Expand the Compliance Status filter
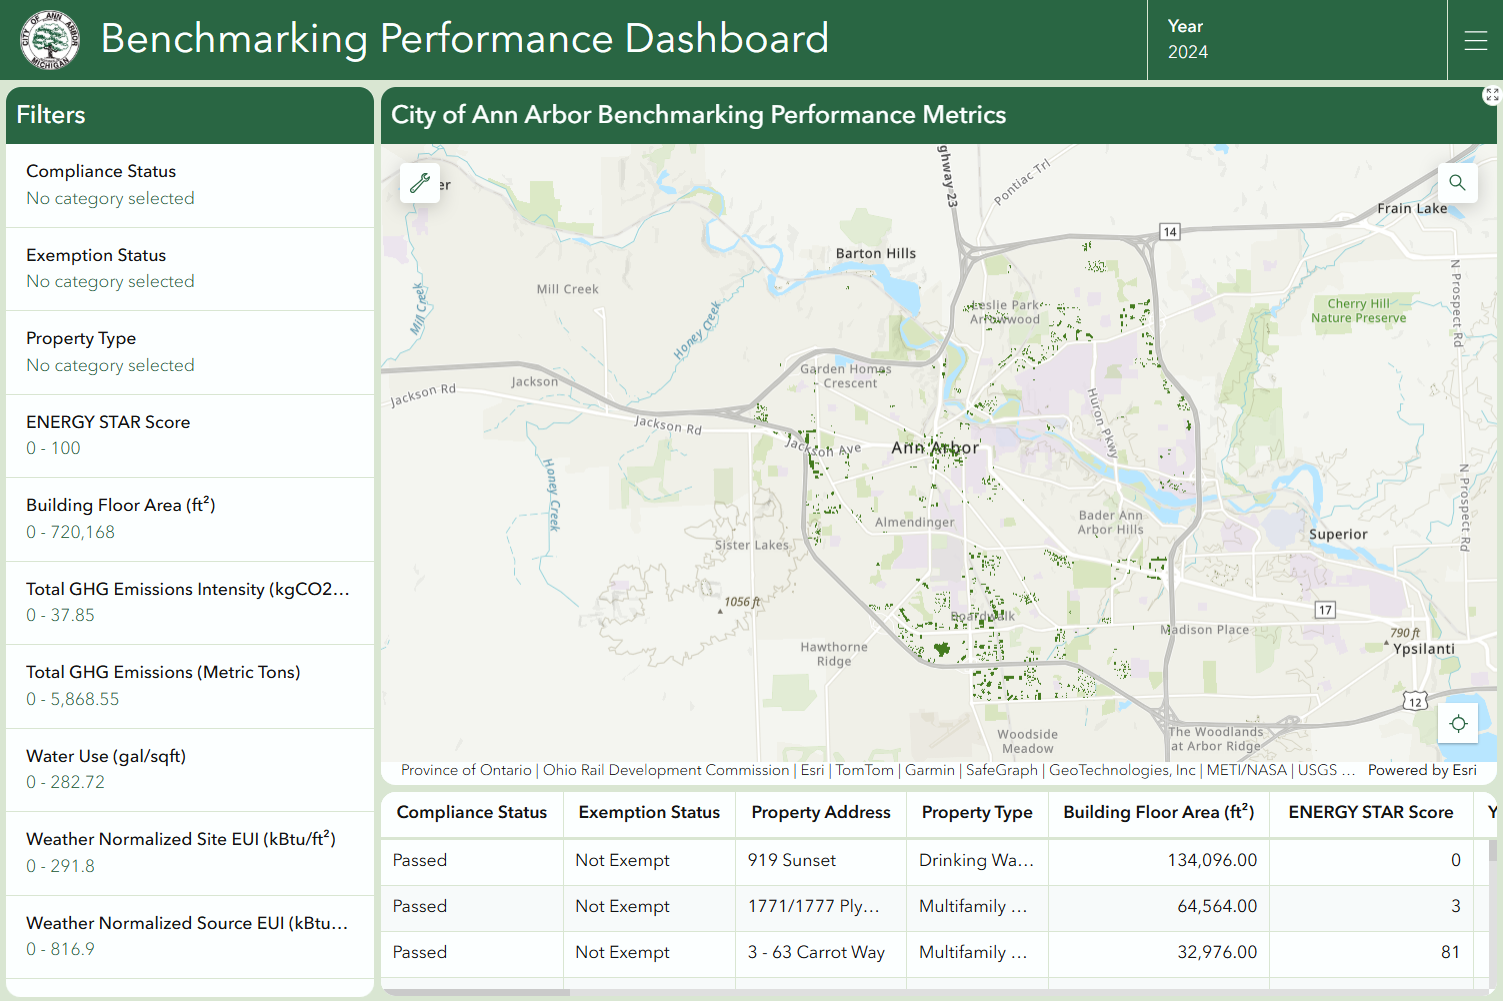 [x=190, y=185]
